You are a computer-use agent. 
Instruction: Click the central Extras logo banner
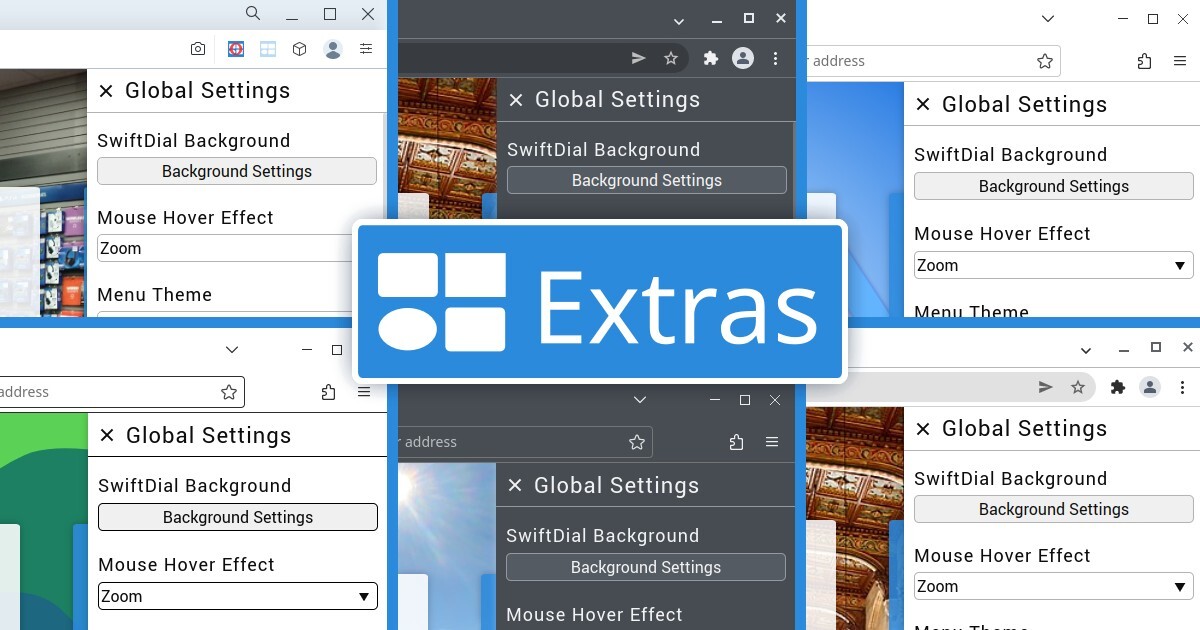coord(600,301)
